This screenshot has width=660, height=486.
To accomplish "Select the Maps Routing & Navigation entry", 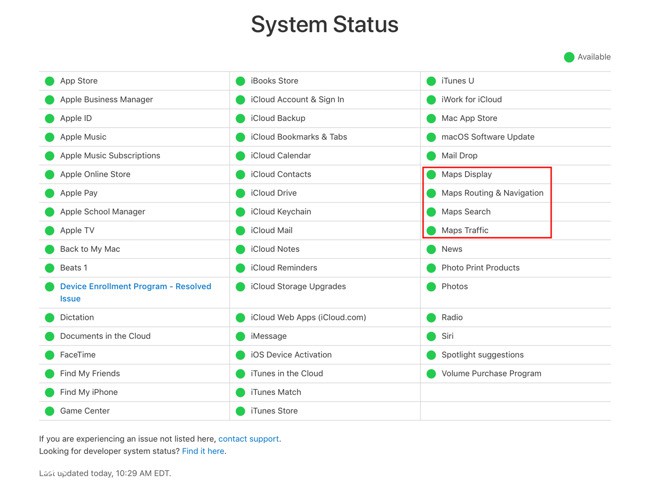I will [492, 193].
